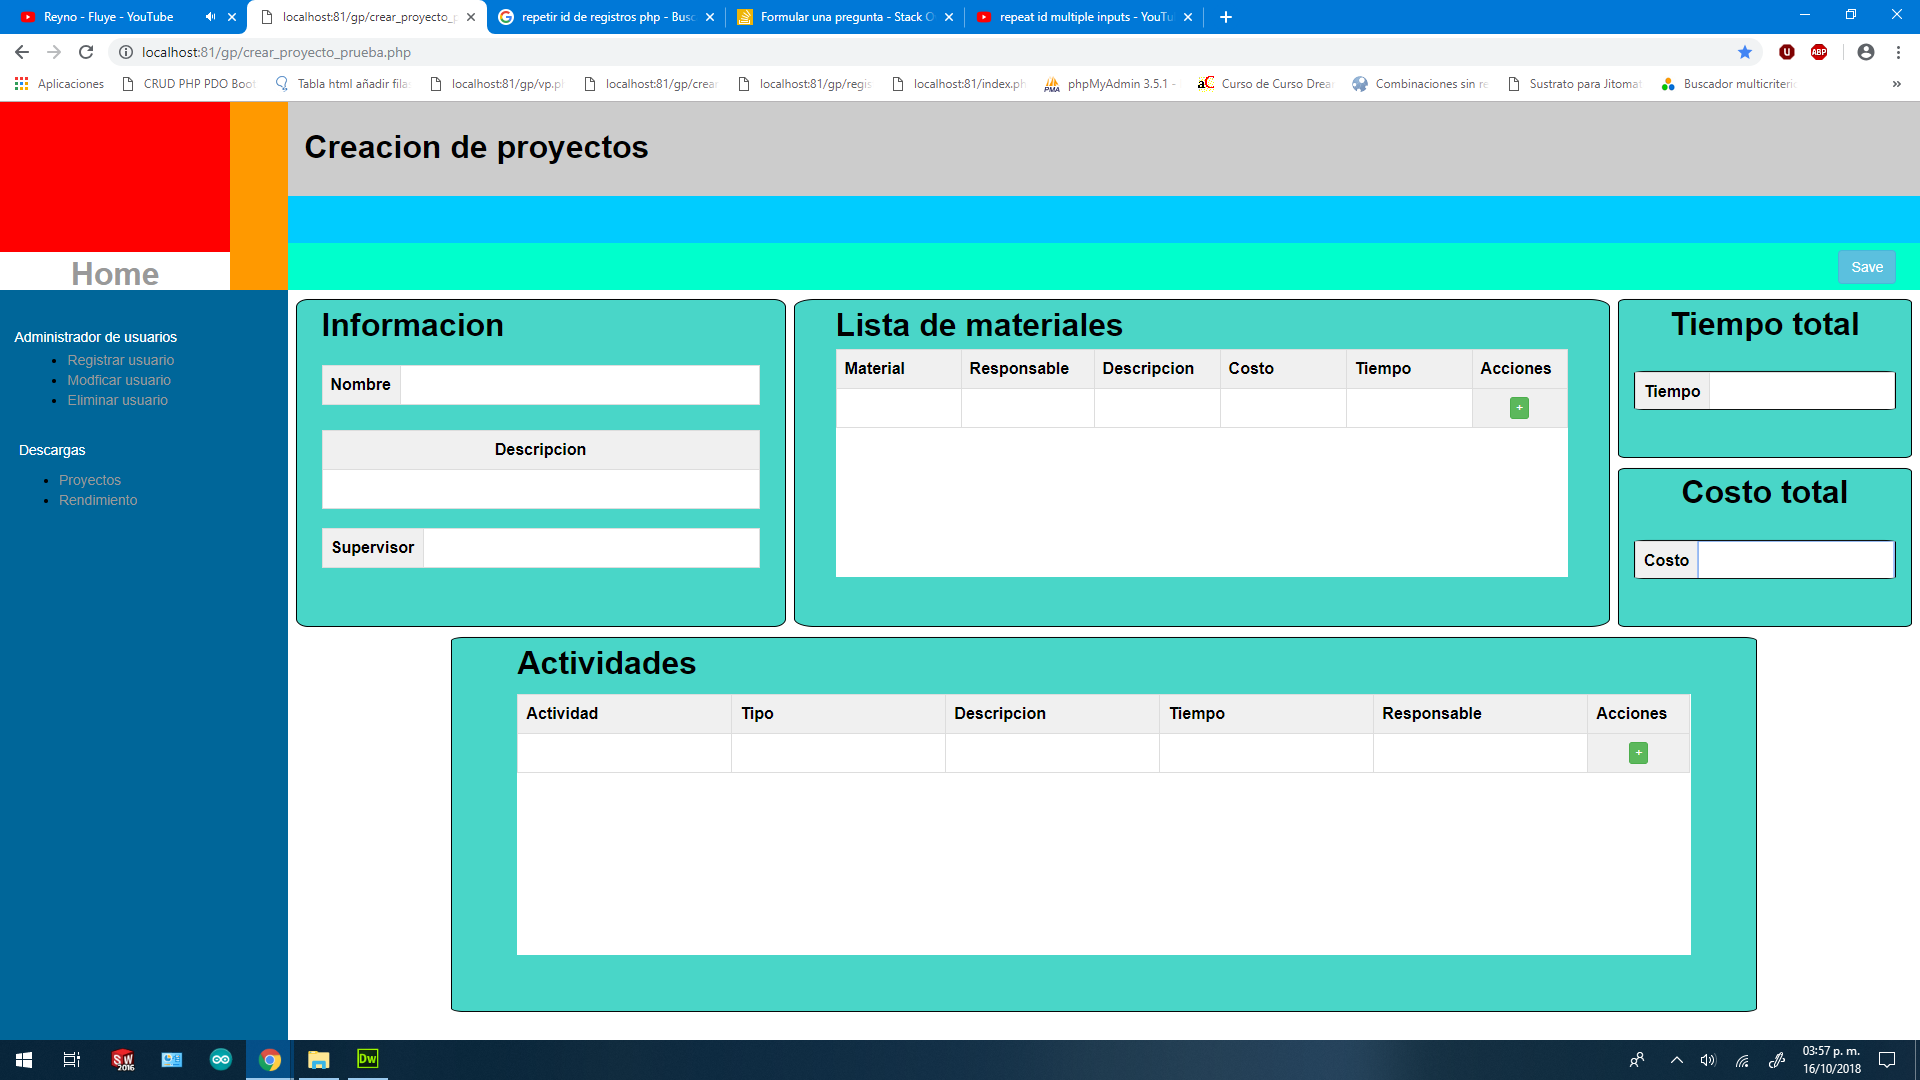Open the Curso de Curso Drea bookmark
This screenshot has width=1920, height=1080.
click(1265, 84)
